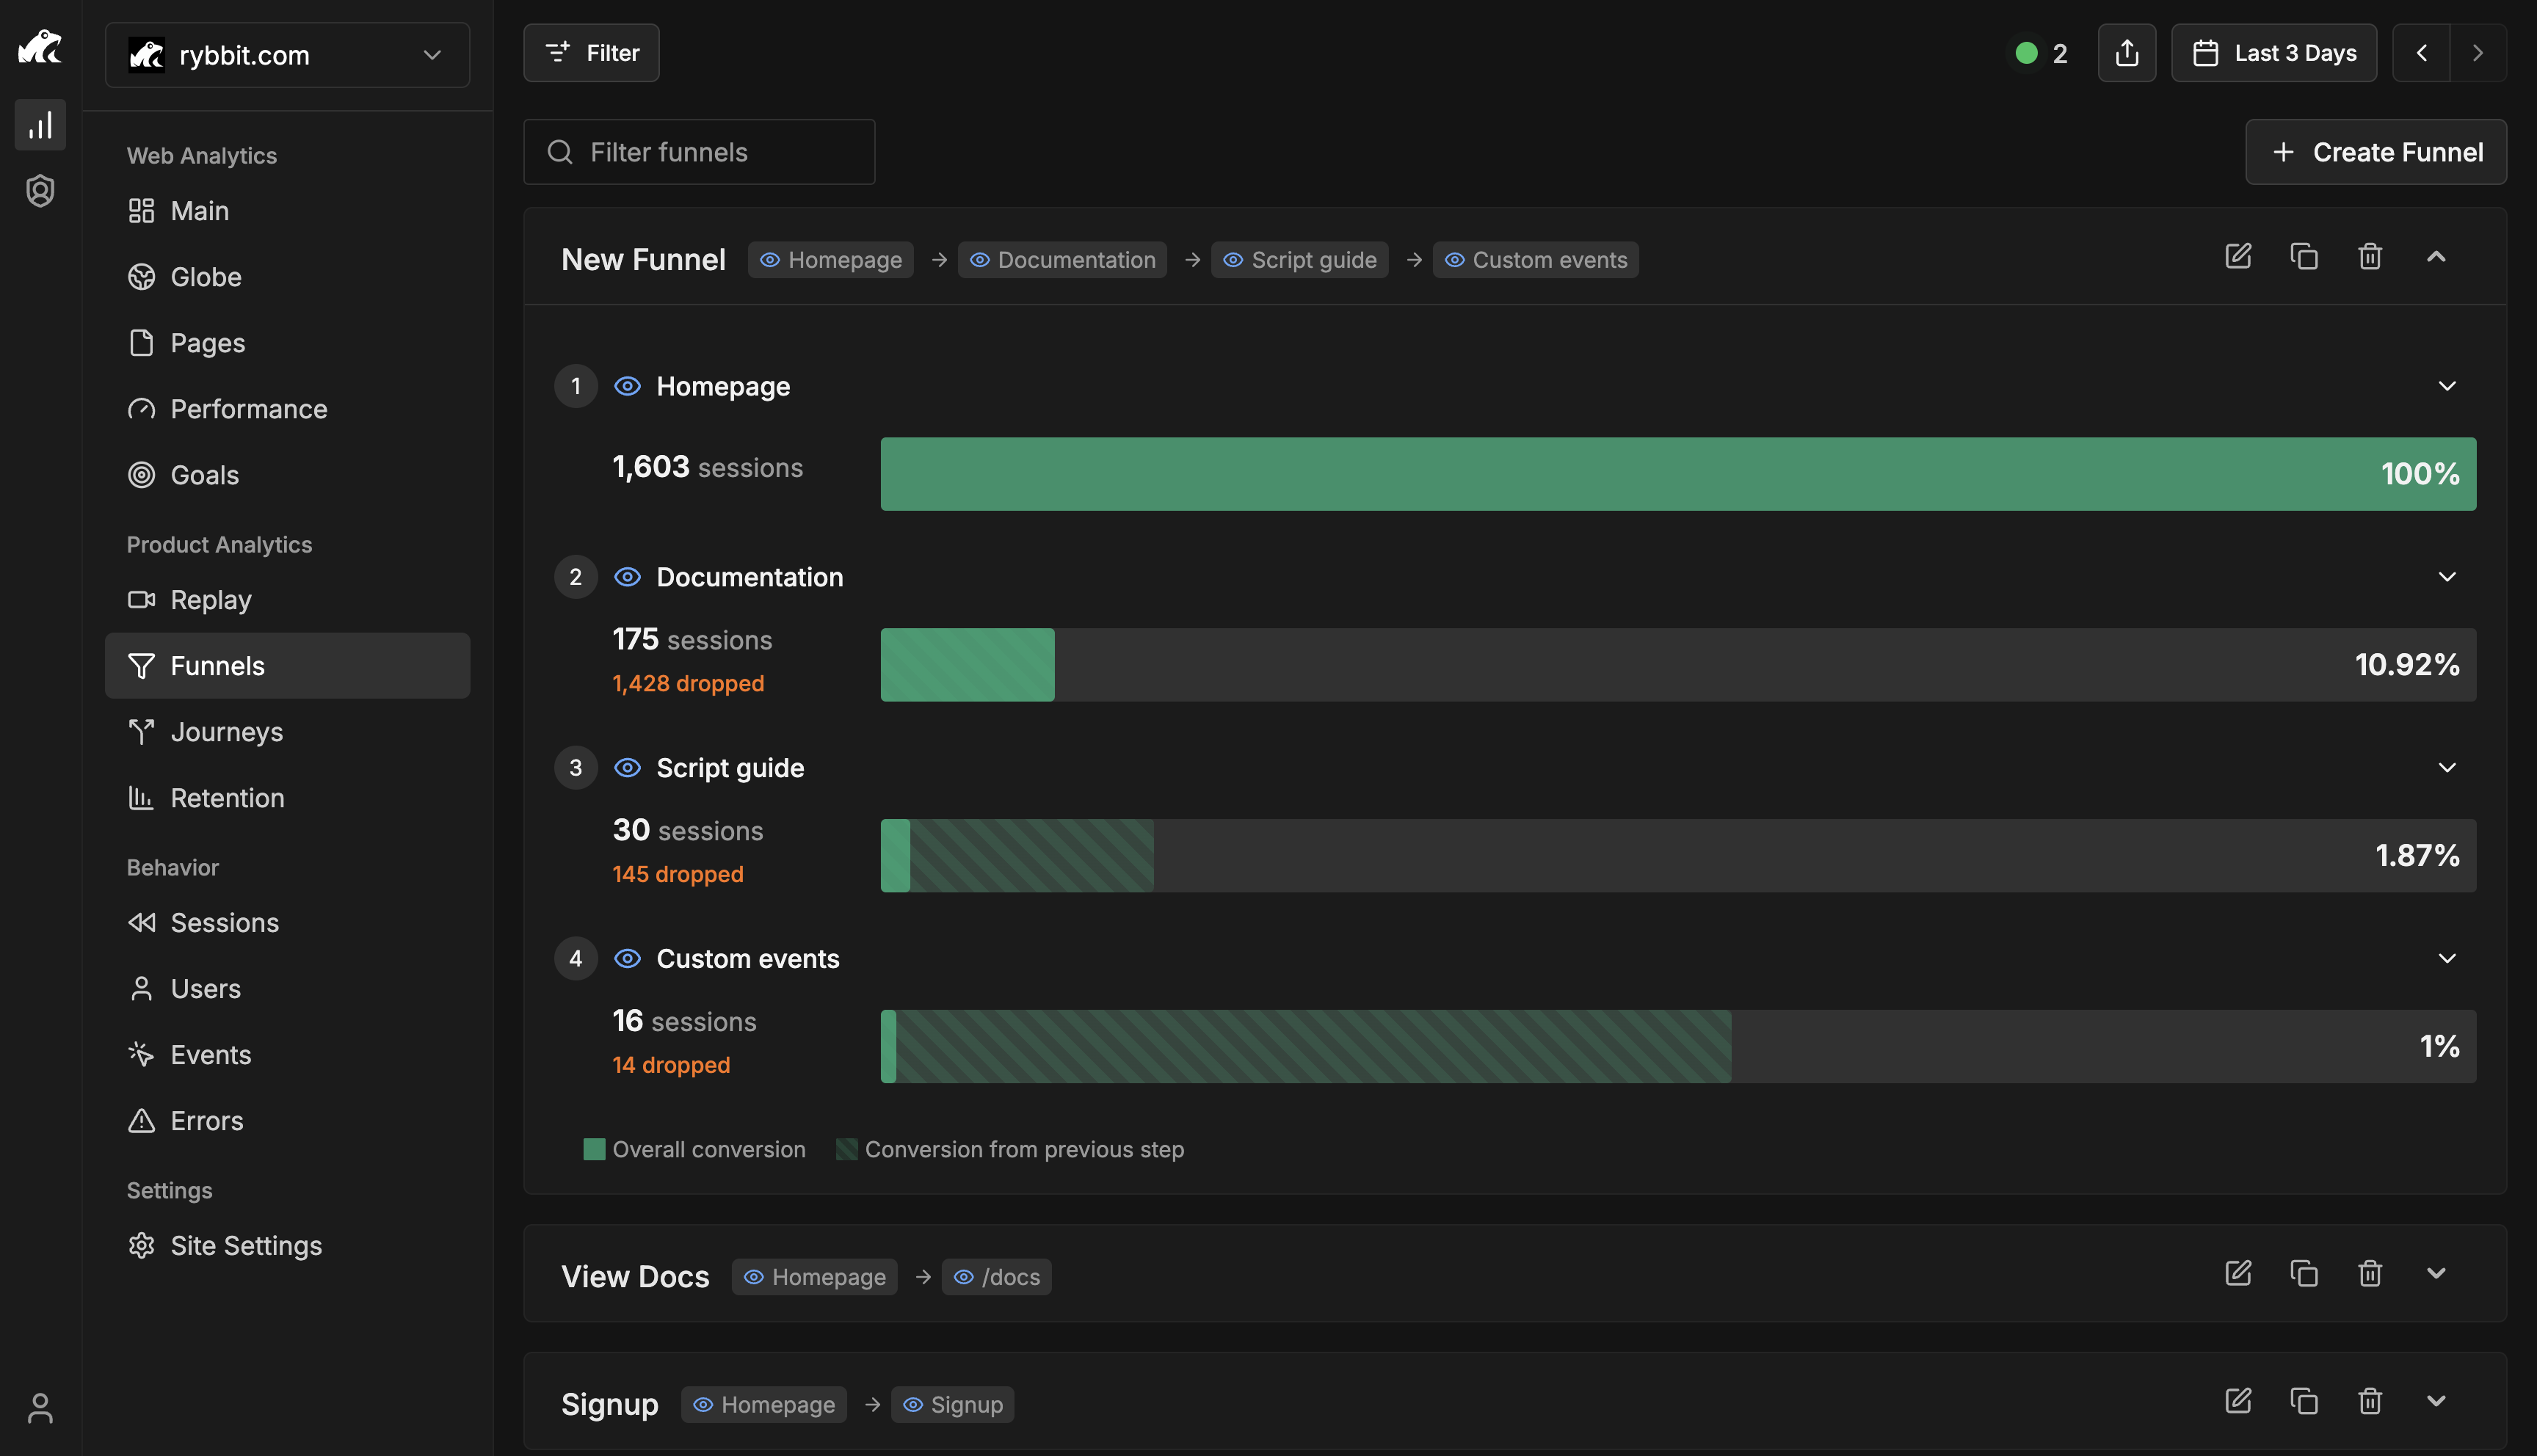The height and width of the screenshot is (1456, 2537).
Task: Click the Create Funnel button
Action: click(x=2376, y=152)
